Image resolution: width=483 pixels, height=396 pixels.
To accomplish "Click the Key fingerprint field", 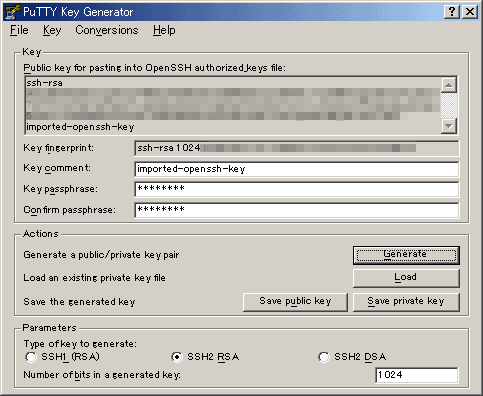I will (297, 148).
